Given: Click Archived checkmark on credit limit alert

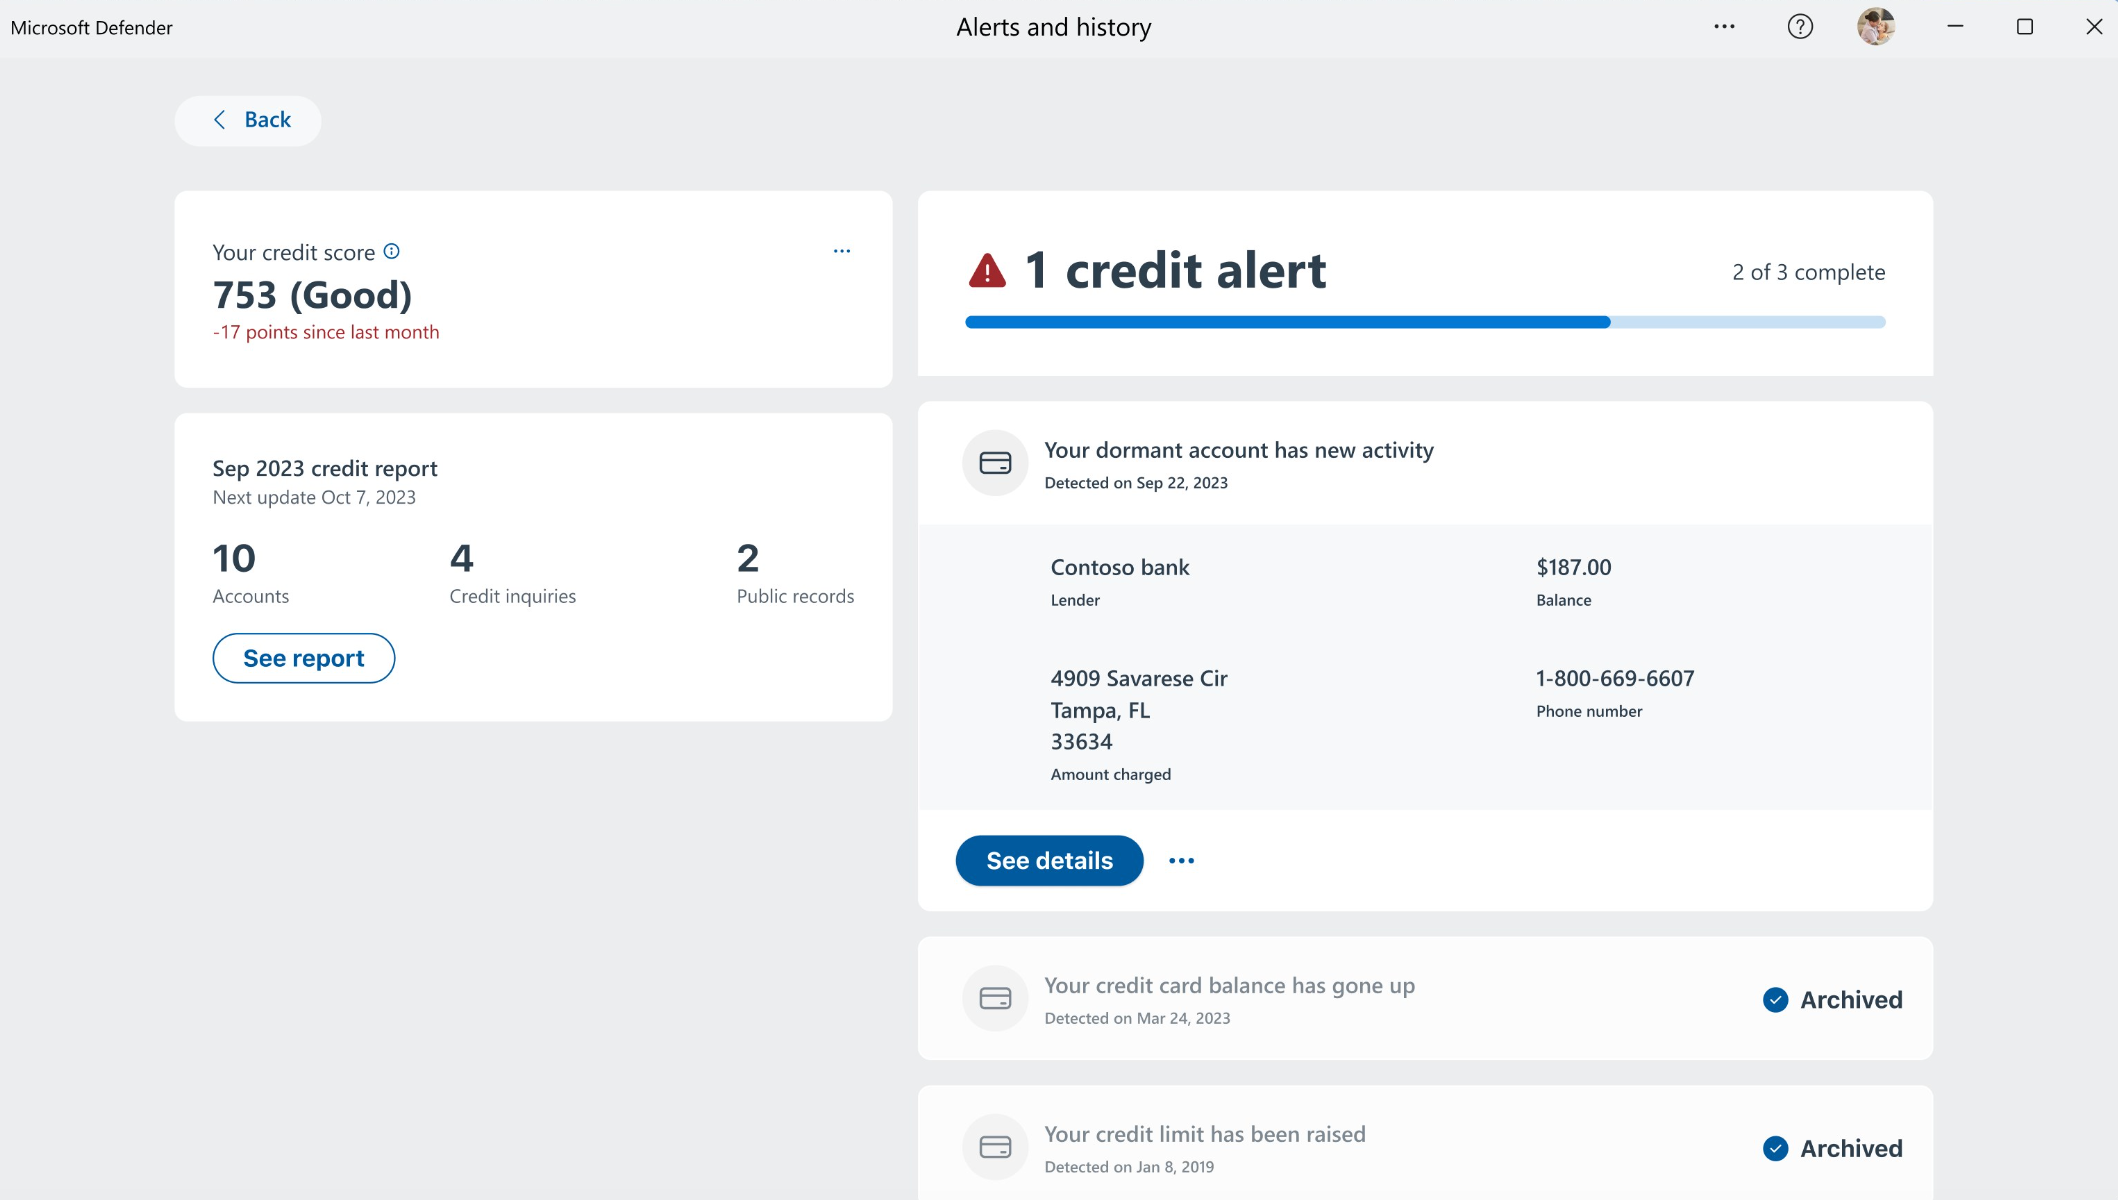Looking at the screenshot, I should tap(1775, 1149).
